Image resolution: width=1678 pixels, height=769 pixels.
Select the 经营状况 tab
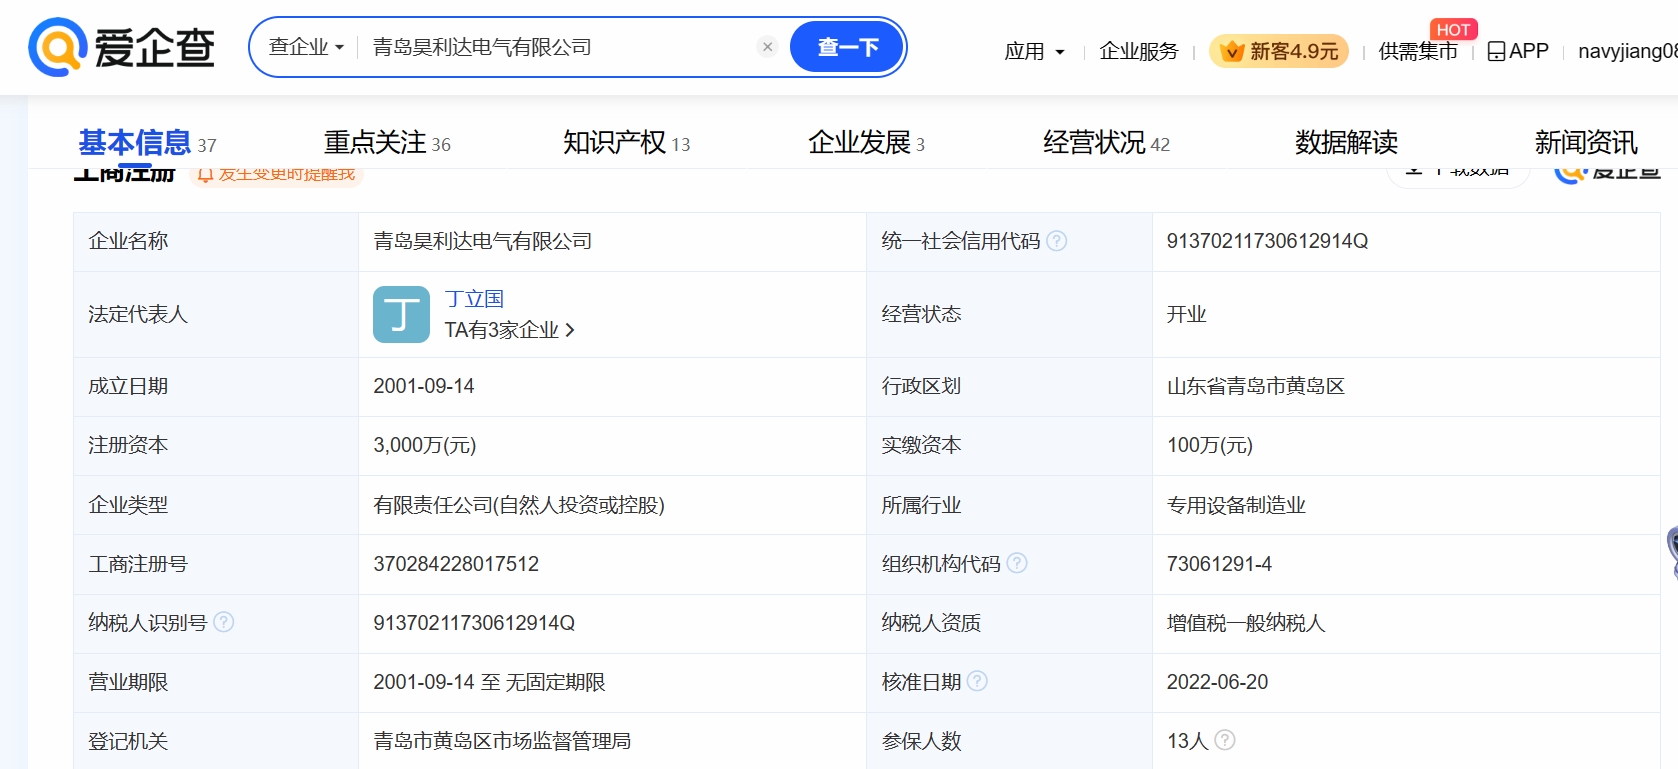tap(1106, 143)
